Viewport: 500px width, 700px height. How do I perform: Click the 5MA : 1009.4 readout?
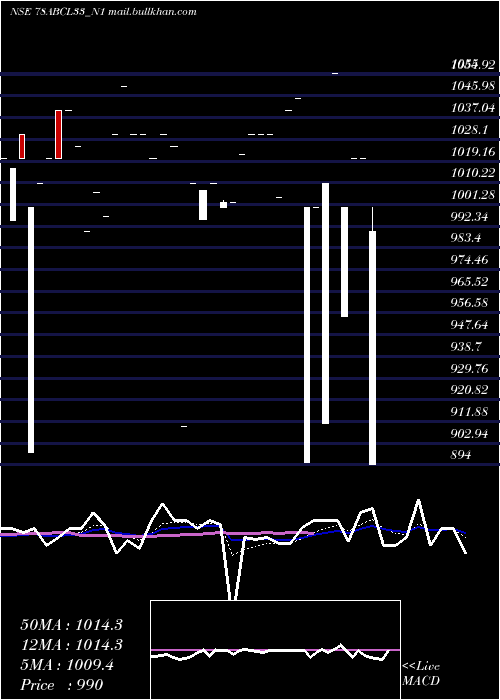(67, 665)
